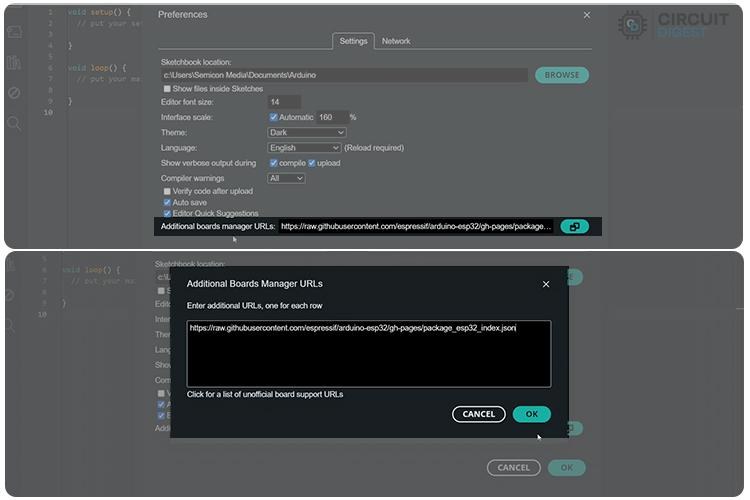This screenshot has width=750, height=500.
Task: Click the dimmed Preferences CANCEL button behind the dialog
Action: tap(513, 467)
